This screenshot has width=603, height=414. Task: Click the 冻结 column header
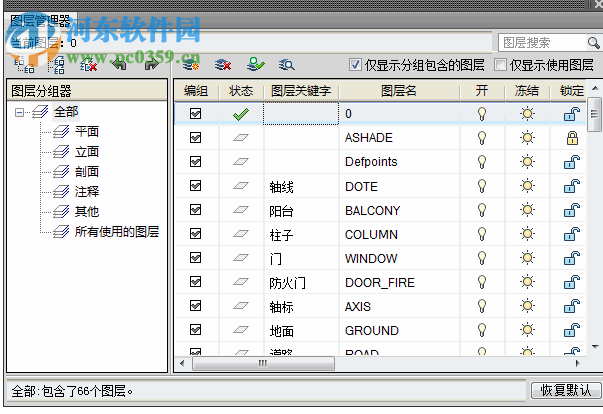527,91
